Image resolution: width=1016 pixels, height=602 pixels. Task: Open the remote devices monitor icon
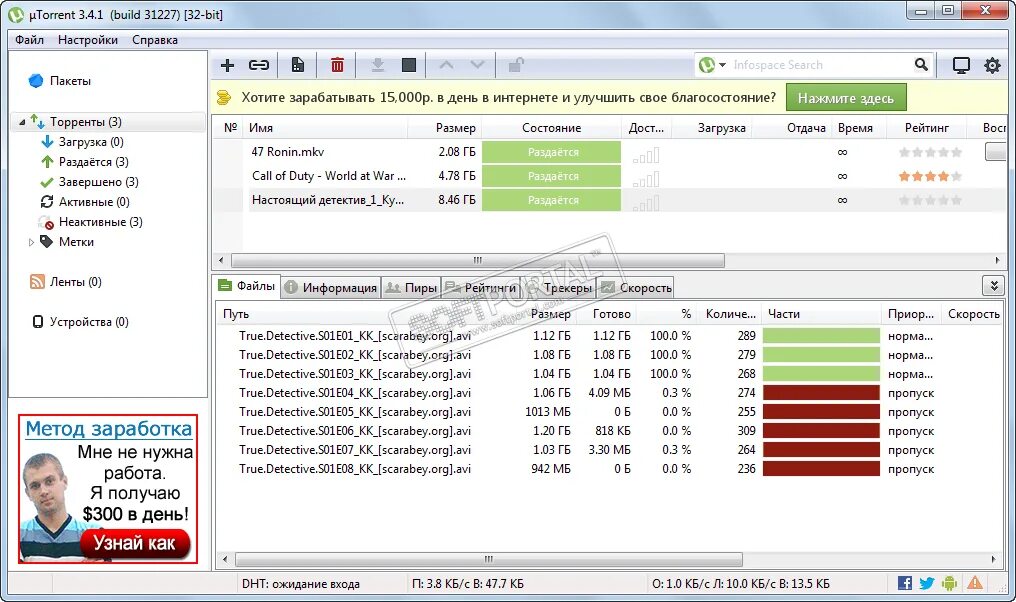pos(961,64)
